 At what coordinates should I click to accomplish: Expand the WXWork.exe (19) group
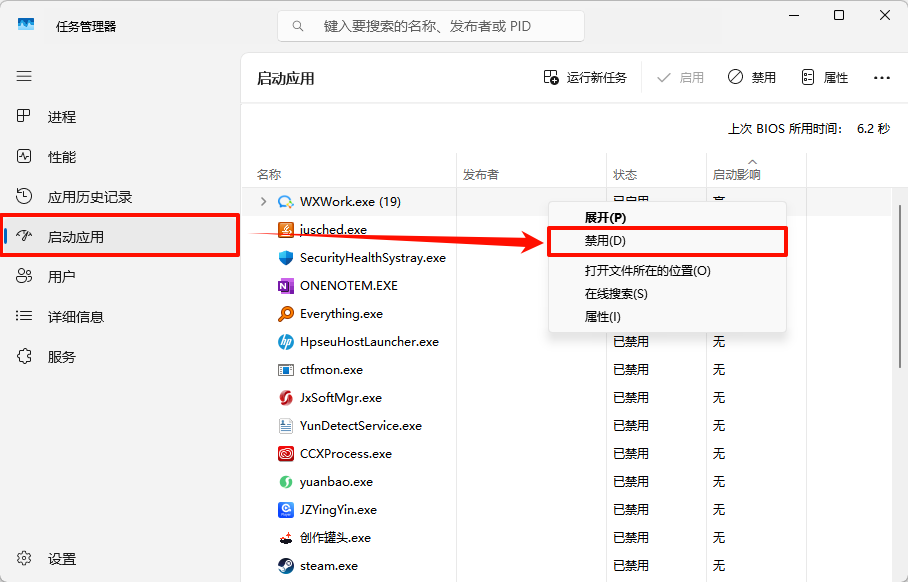pos(264,202)
